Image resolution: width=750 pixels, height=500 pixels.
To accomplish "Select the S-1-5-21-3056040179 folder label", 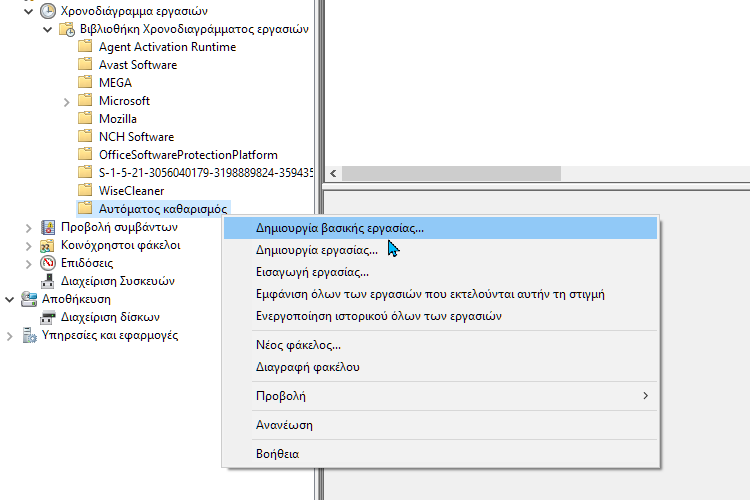I will tap(206, 172).
